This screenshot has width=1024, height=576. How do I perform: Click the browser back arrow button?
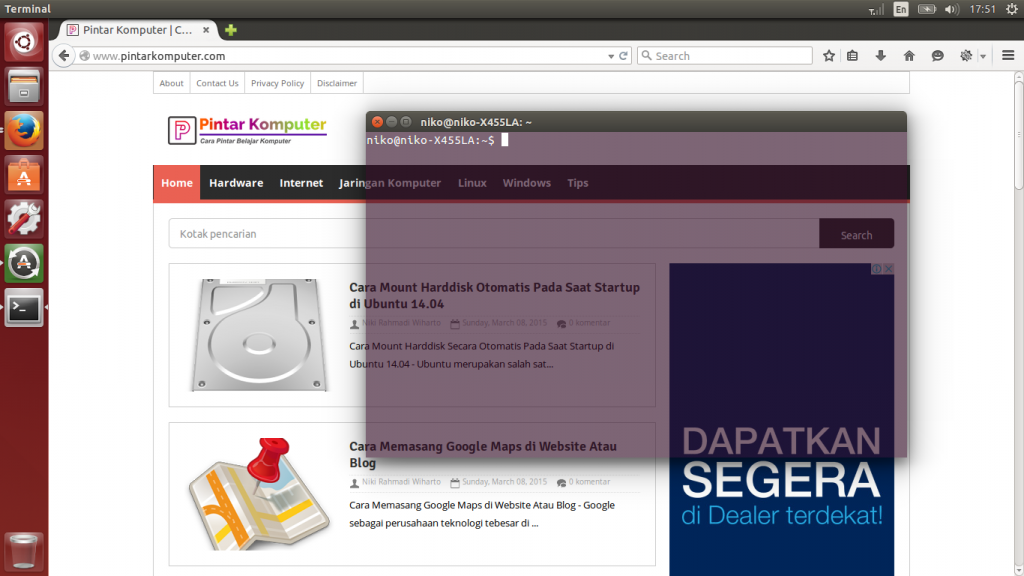(64, 56)
